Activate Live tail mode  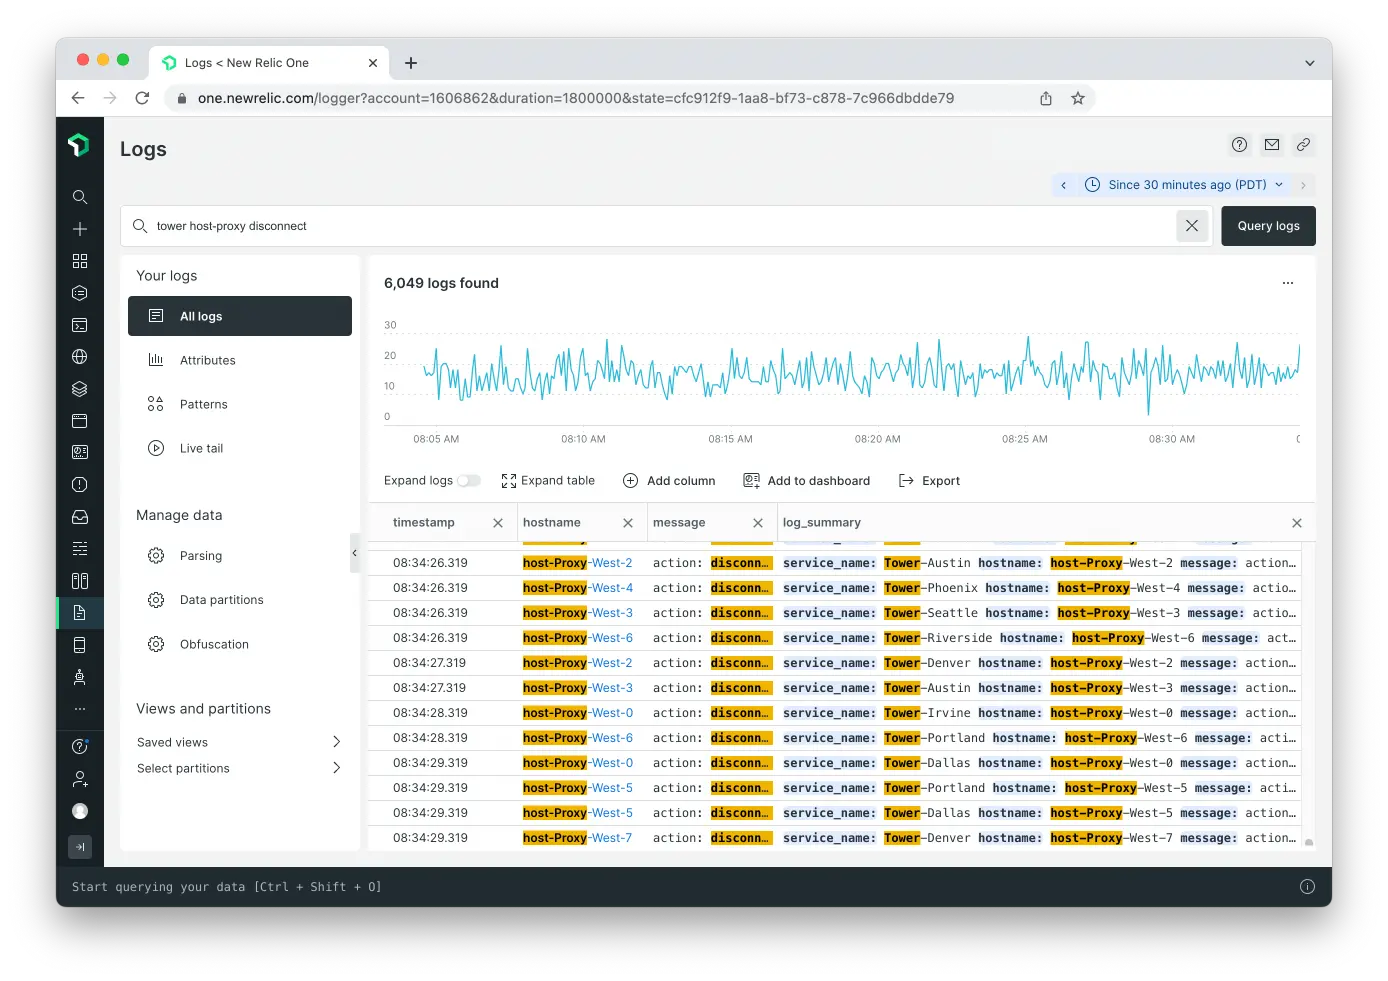coord(201,448)
